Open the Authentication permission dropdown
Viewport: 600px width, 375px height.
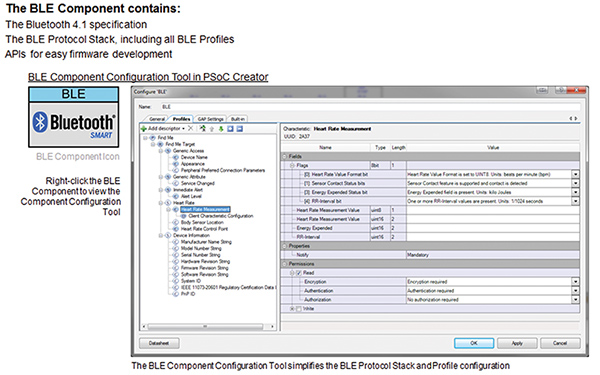575,291
